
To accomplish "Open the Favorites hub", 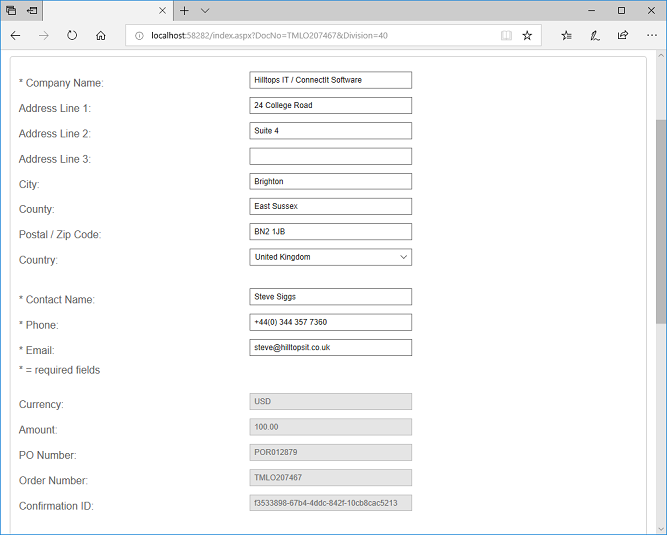I will coord(566,35).
